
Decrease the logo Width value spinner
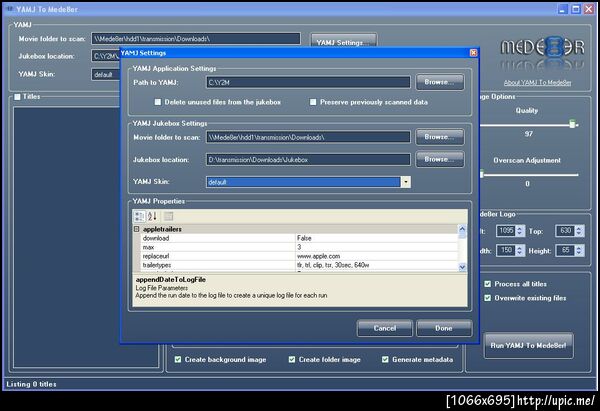click(520, 253)
